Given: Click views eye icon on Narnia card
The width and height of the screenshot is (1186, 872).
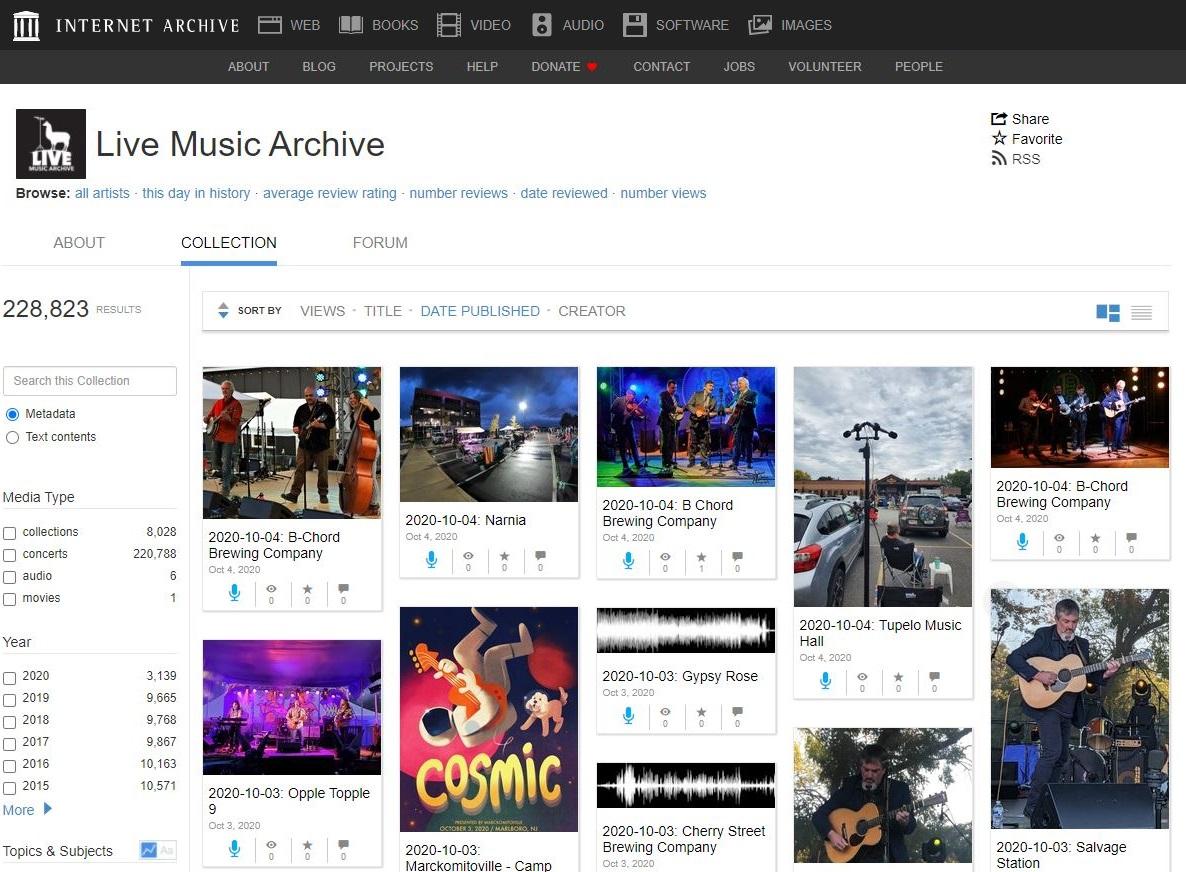Looking at the screenshot, I should (468, 557).
